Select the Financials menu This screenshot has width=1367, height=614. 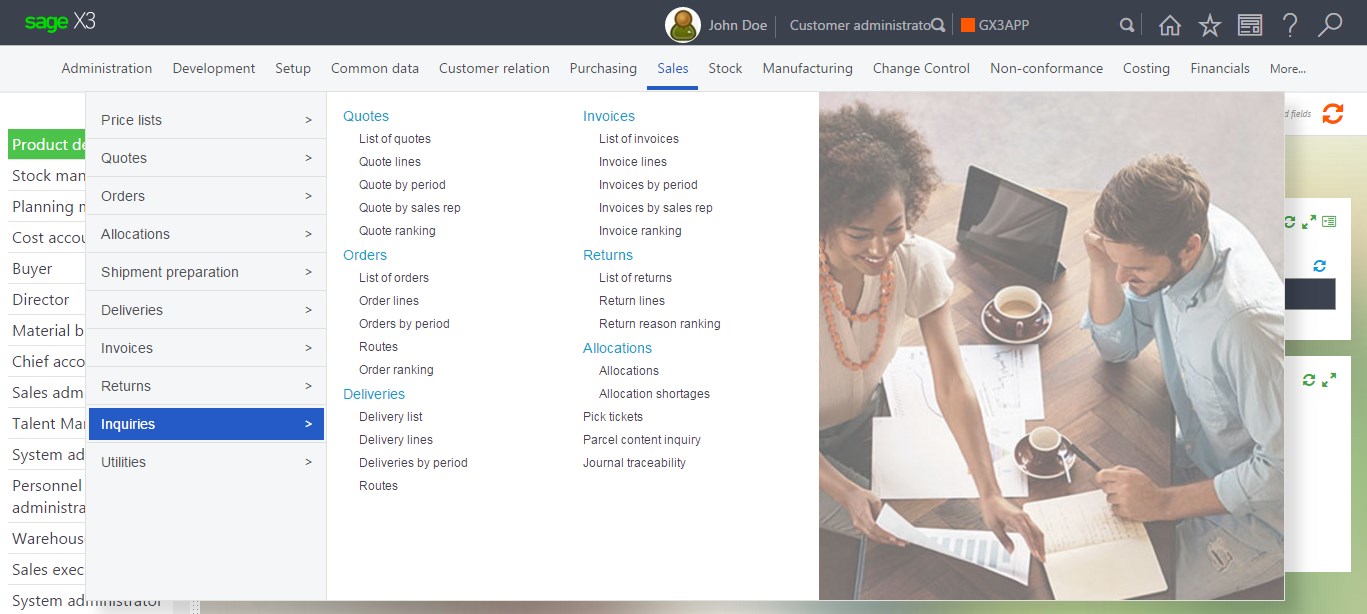(1219, 69)
